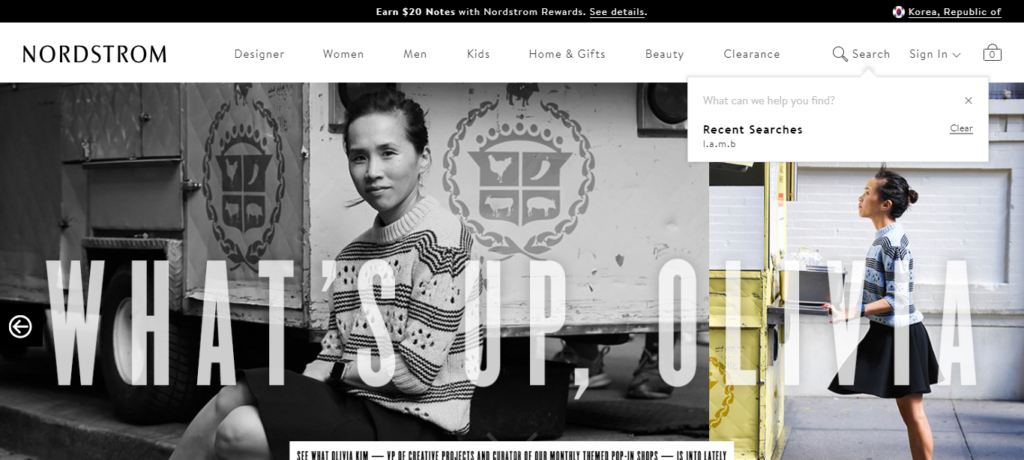
Task: Close the search panel with X
Action: click(x=968, y=101)
